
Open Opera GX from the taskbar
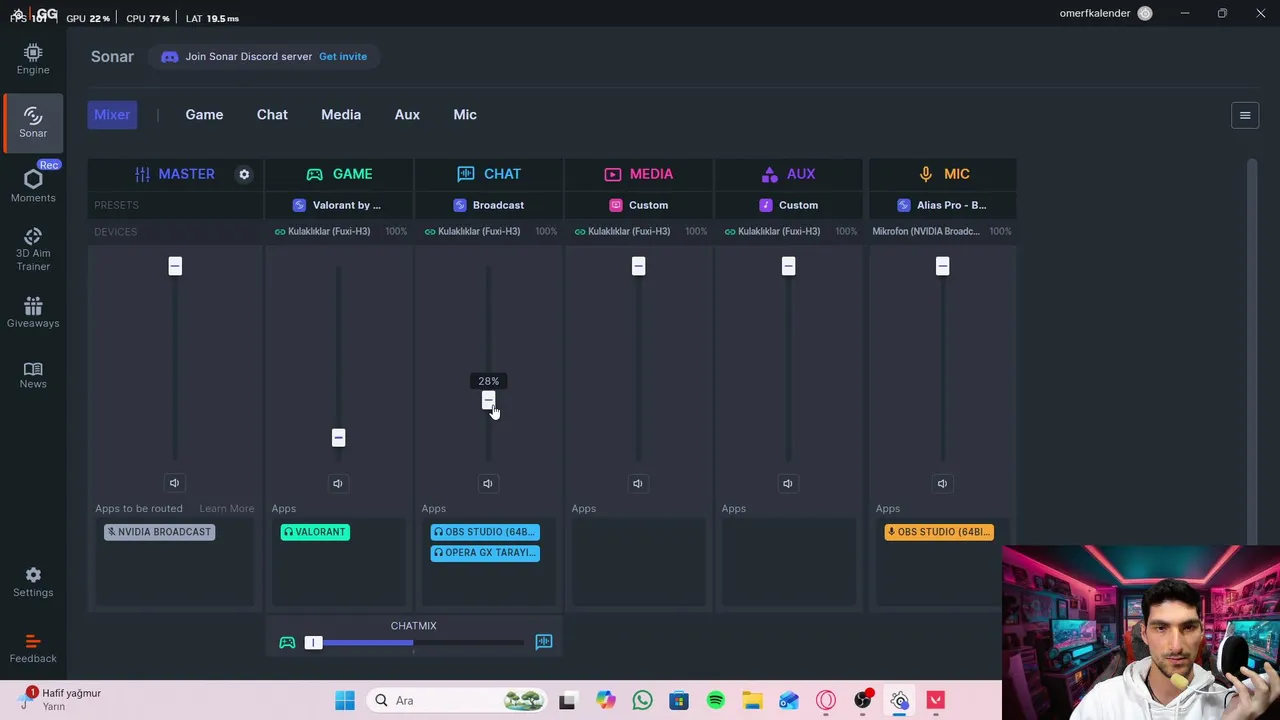point(826,701)
